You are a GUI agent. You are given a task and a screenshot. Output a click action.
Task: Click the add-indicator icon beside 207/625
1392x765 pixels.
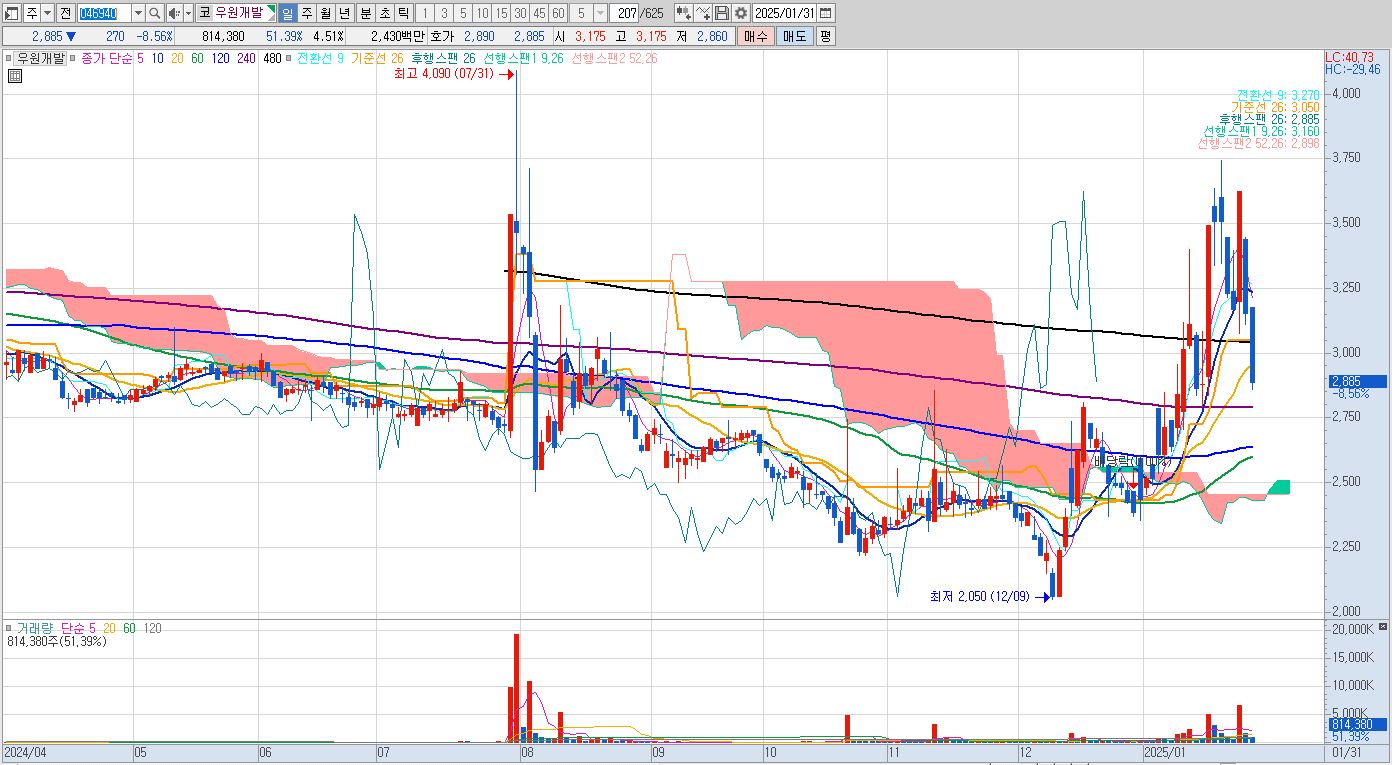click(x=683, y=13)
